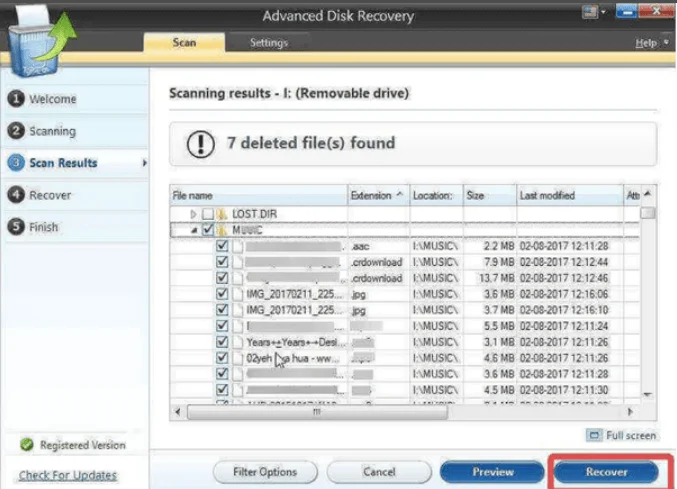Open dropdown arrow next to the flag icon

(604, 12)
